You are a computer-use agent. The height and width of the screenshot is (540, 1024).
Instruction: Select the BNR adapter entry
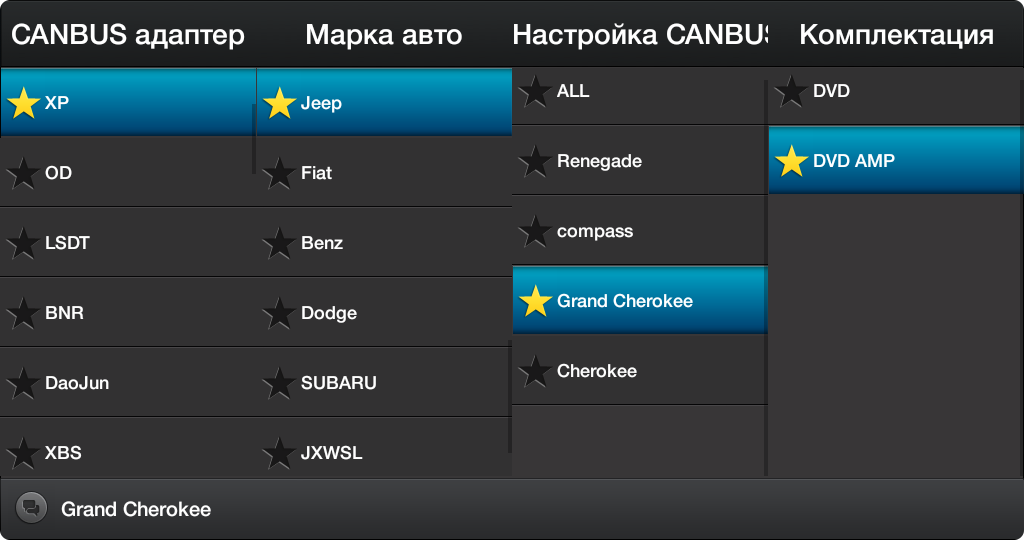pos(128,312)
